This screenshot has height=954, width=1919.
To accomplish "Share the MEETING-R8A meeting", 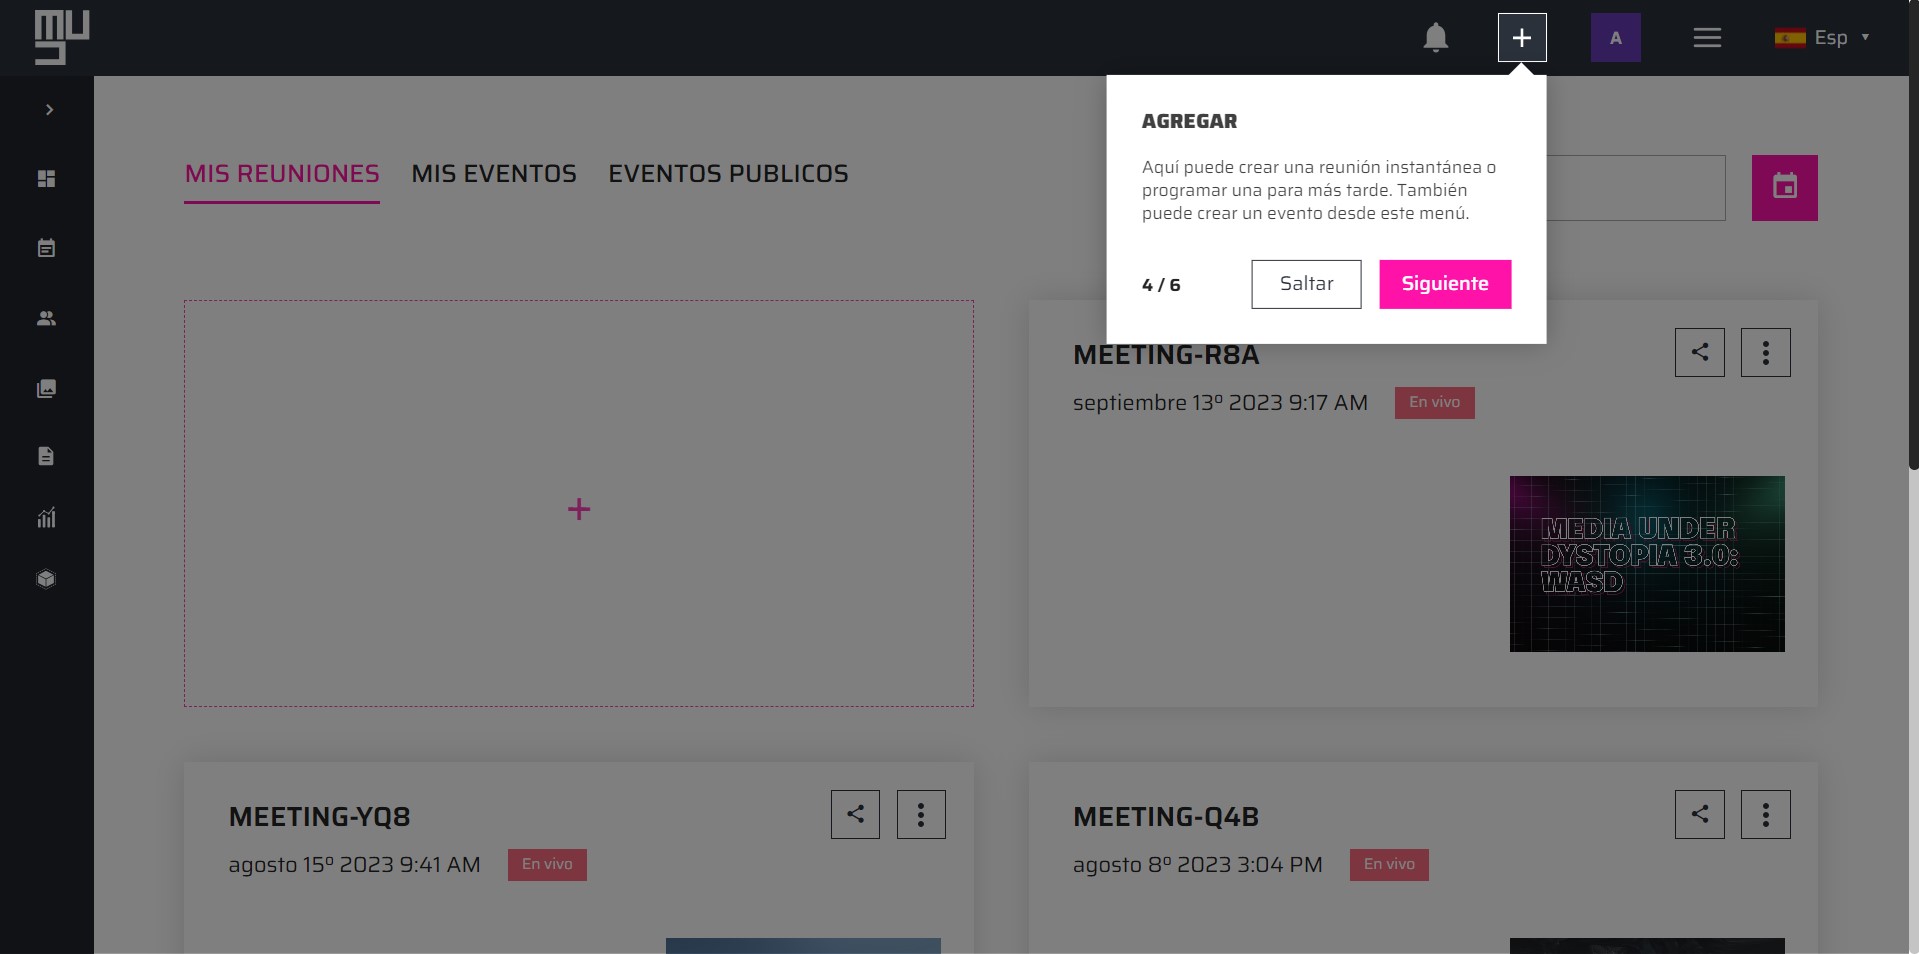I will point(1700,352).
